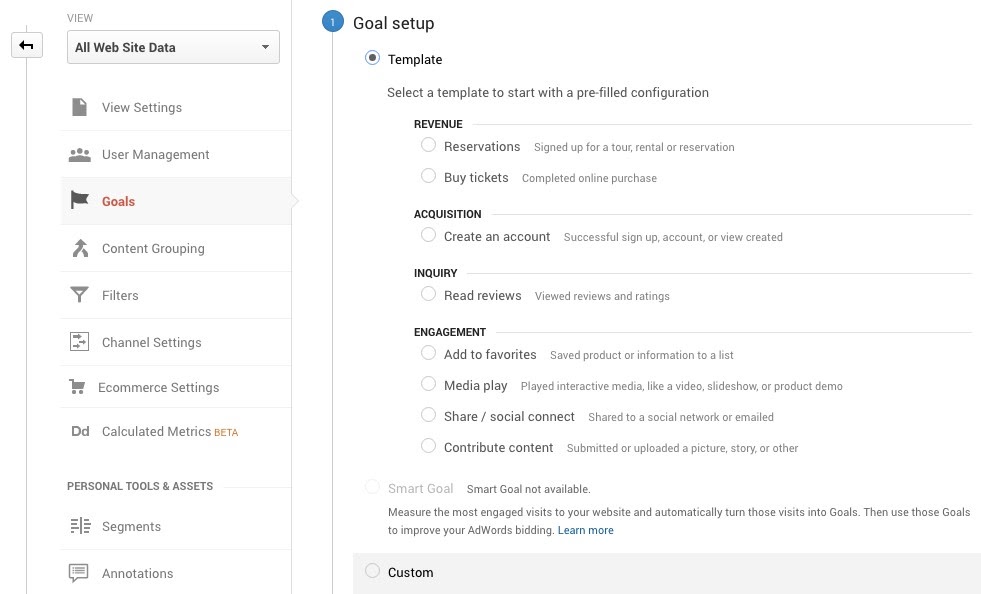
Task: Choose the Buy tickets template option
Action: (428, 176)
